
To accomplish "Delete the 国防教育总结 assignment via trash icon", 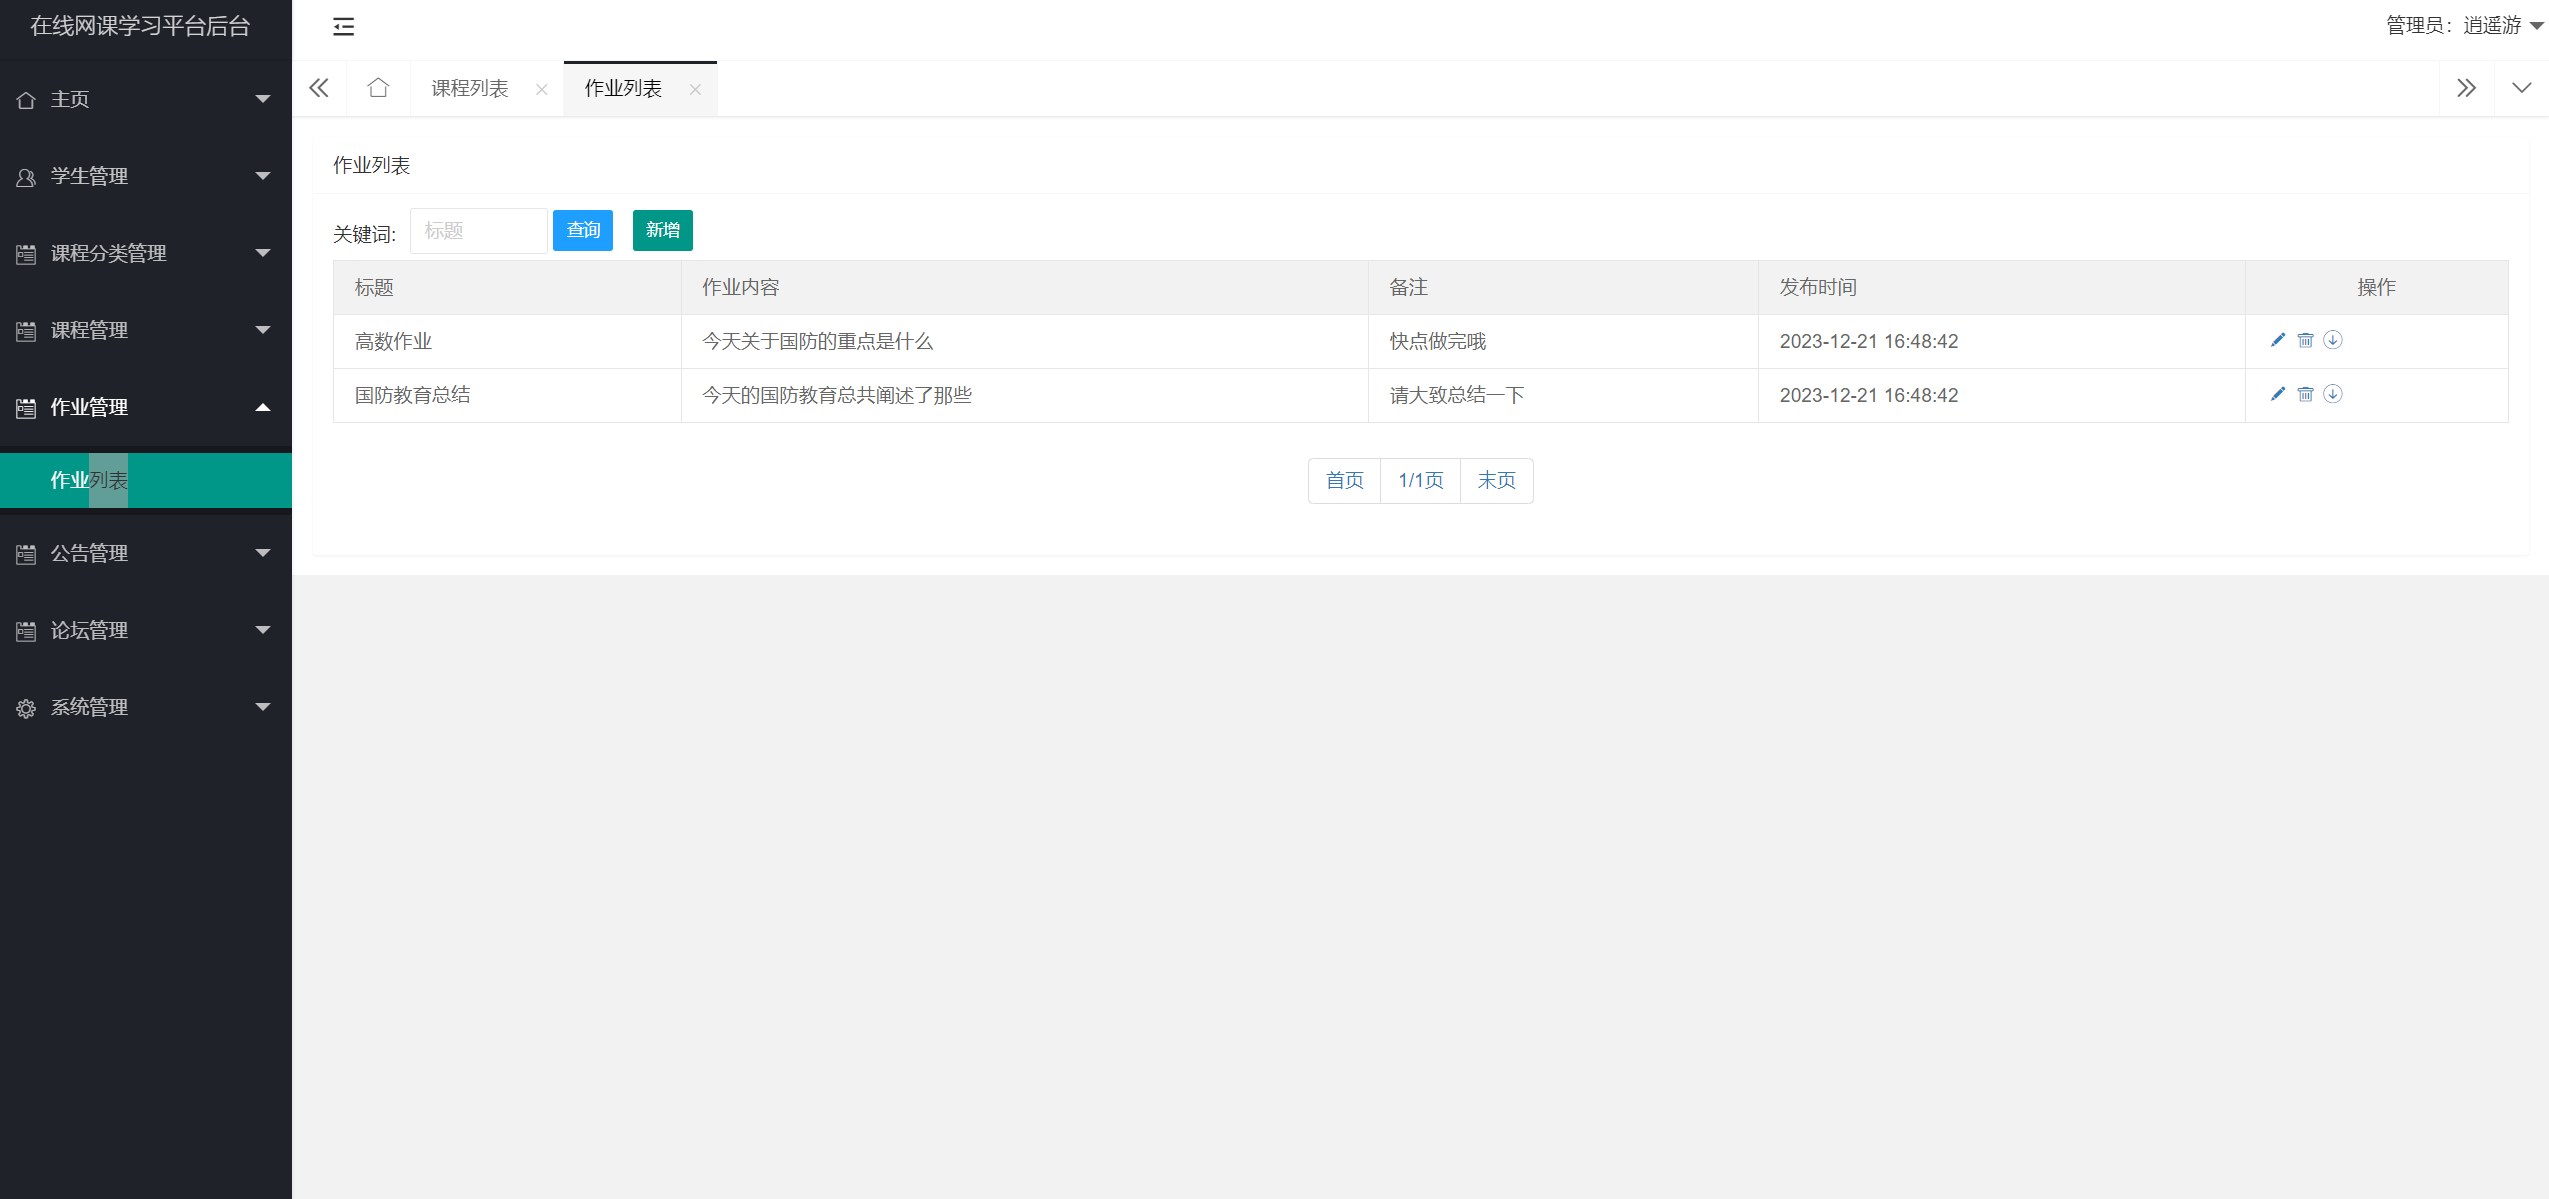I will tap(2305, 394).
